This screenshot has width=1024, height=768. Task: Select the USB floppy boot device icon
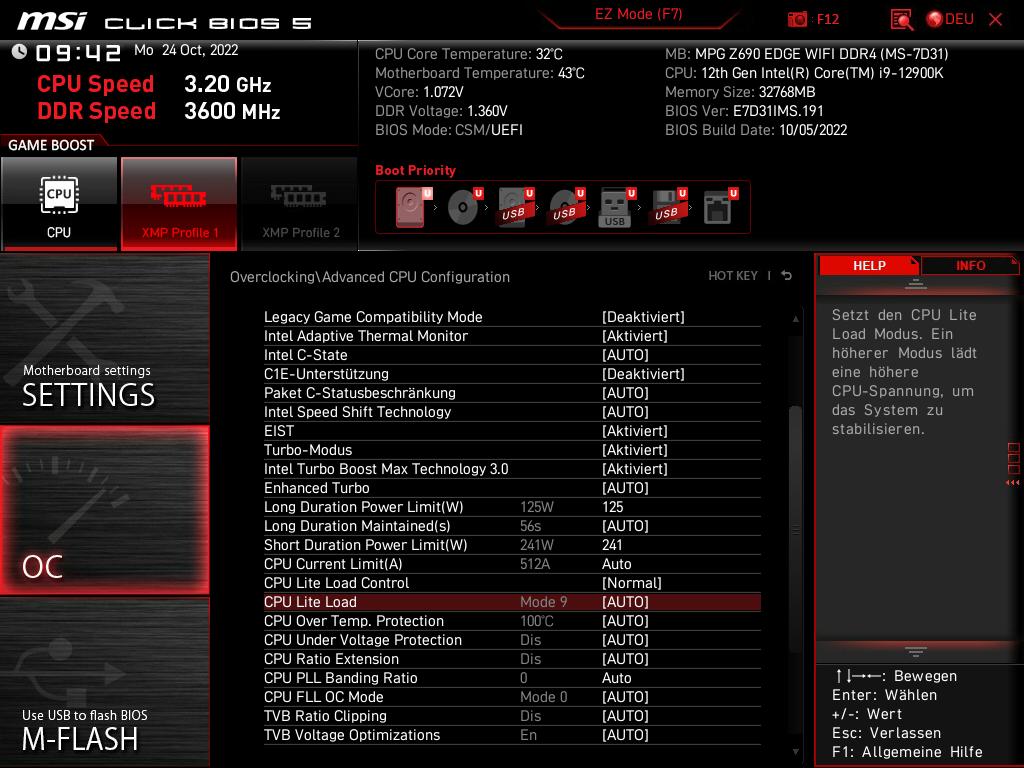click(x=668, y=207)
